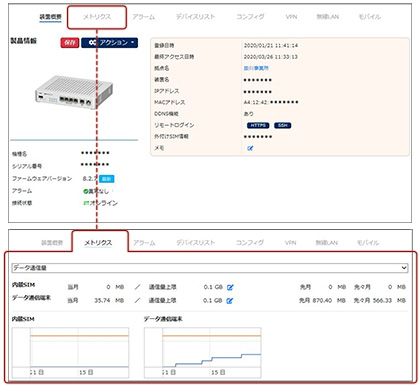Expand the アクション dropdown menu

(x=109, y=43)
